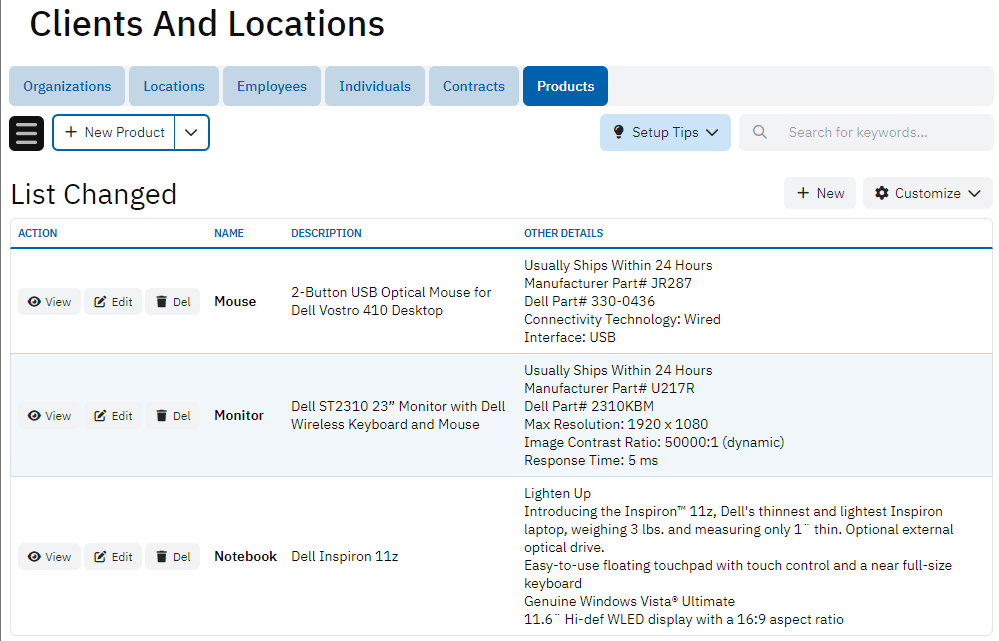
Task: Delete the Notebook product entry
Action: pyautogui.click(x=173, y=557)
